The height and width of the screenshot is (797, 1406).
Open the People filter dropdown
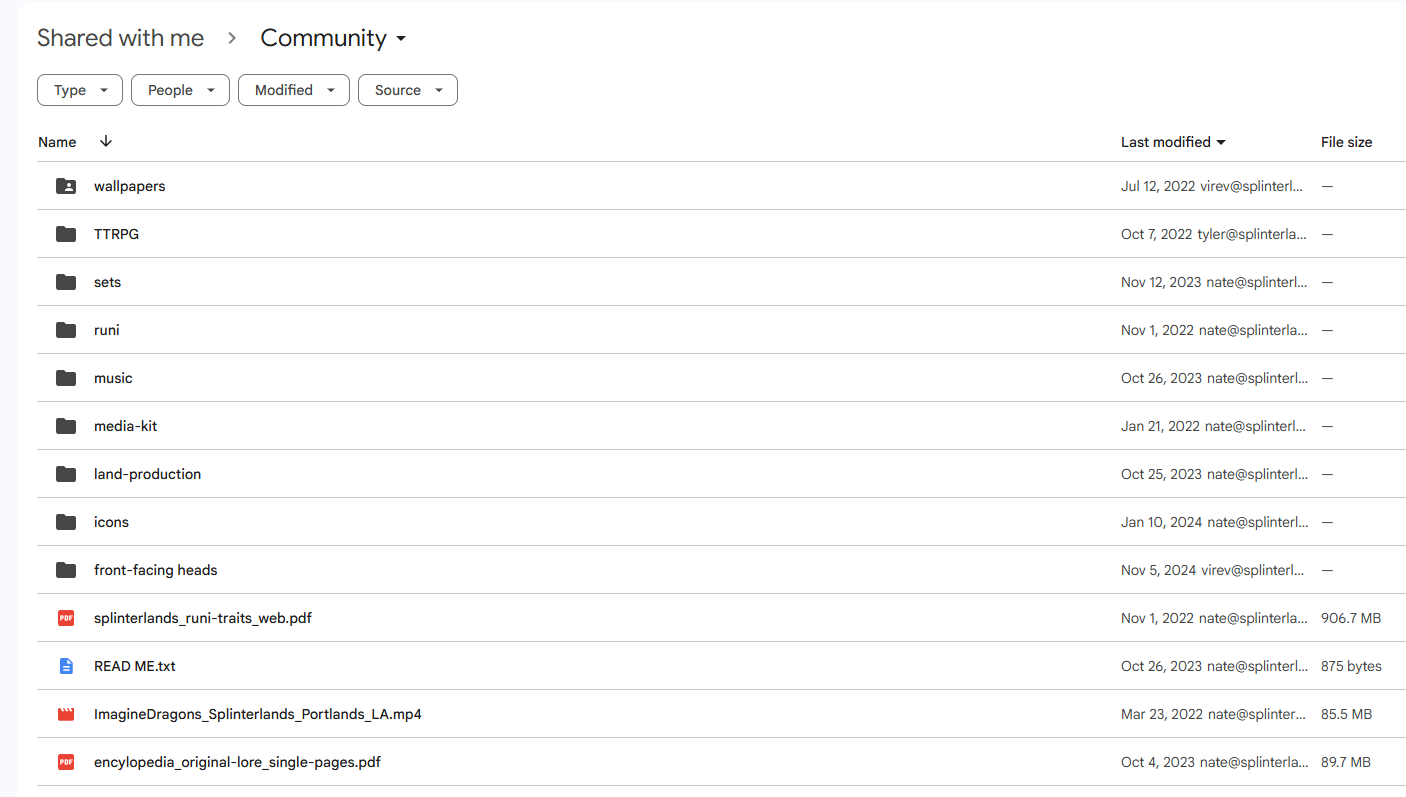[x=180, y=90]
